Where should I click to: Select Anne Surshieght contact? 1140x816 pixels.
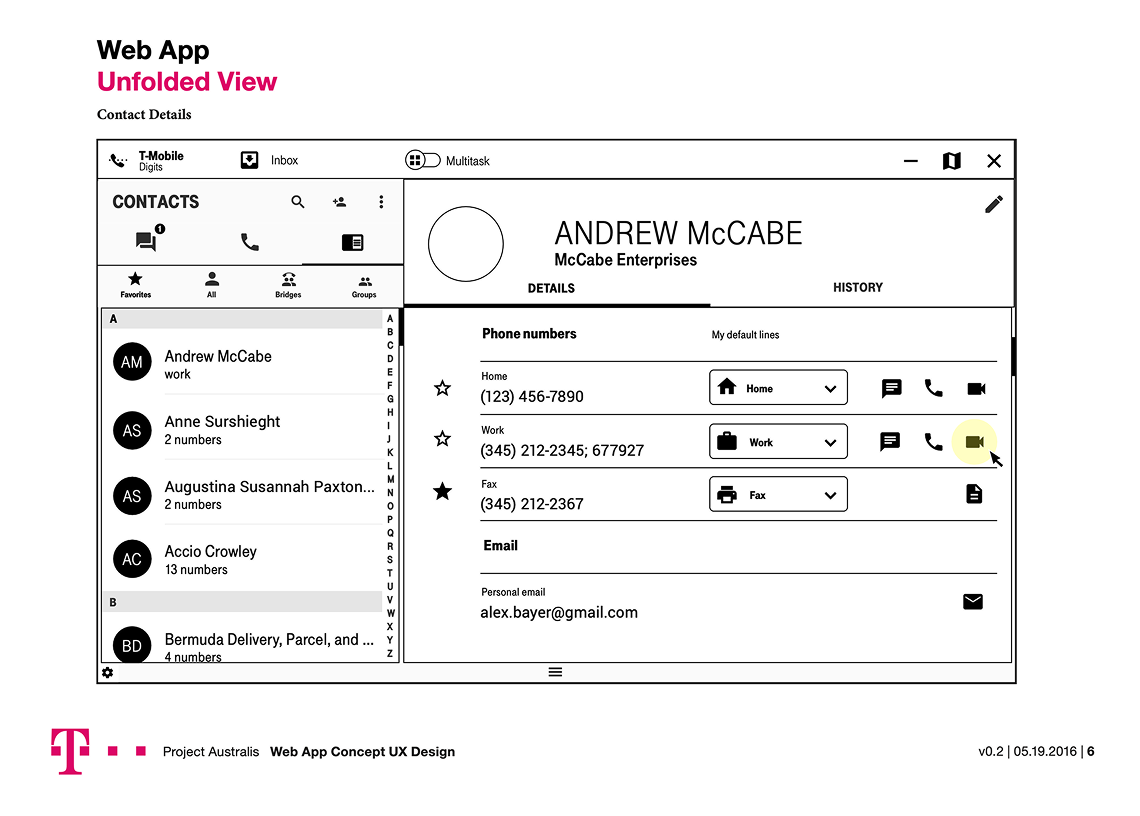point(244,430)
